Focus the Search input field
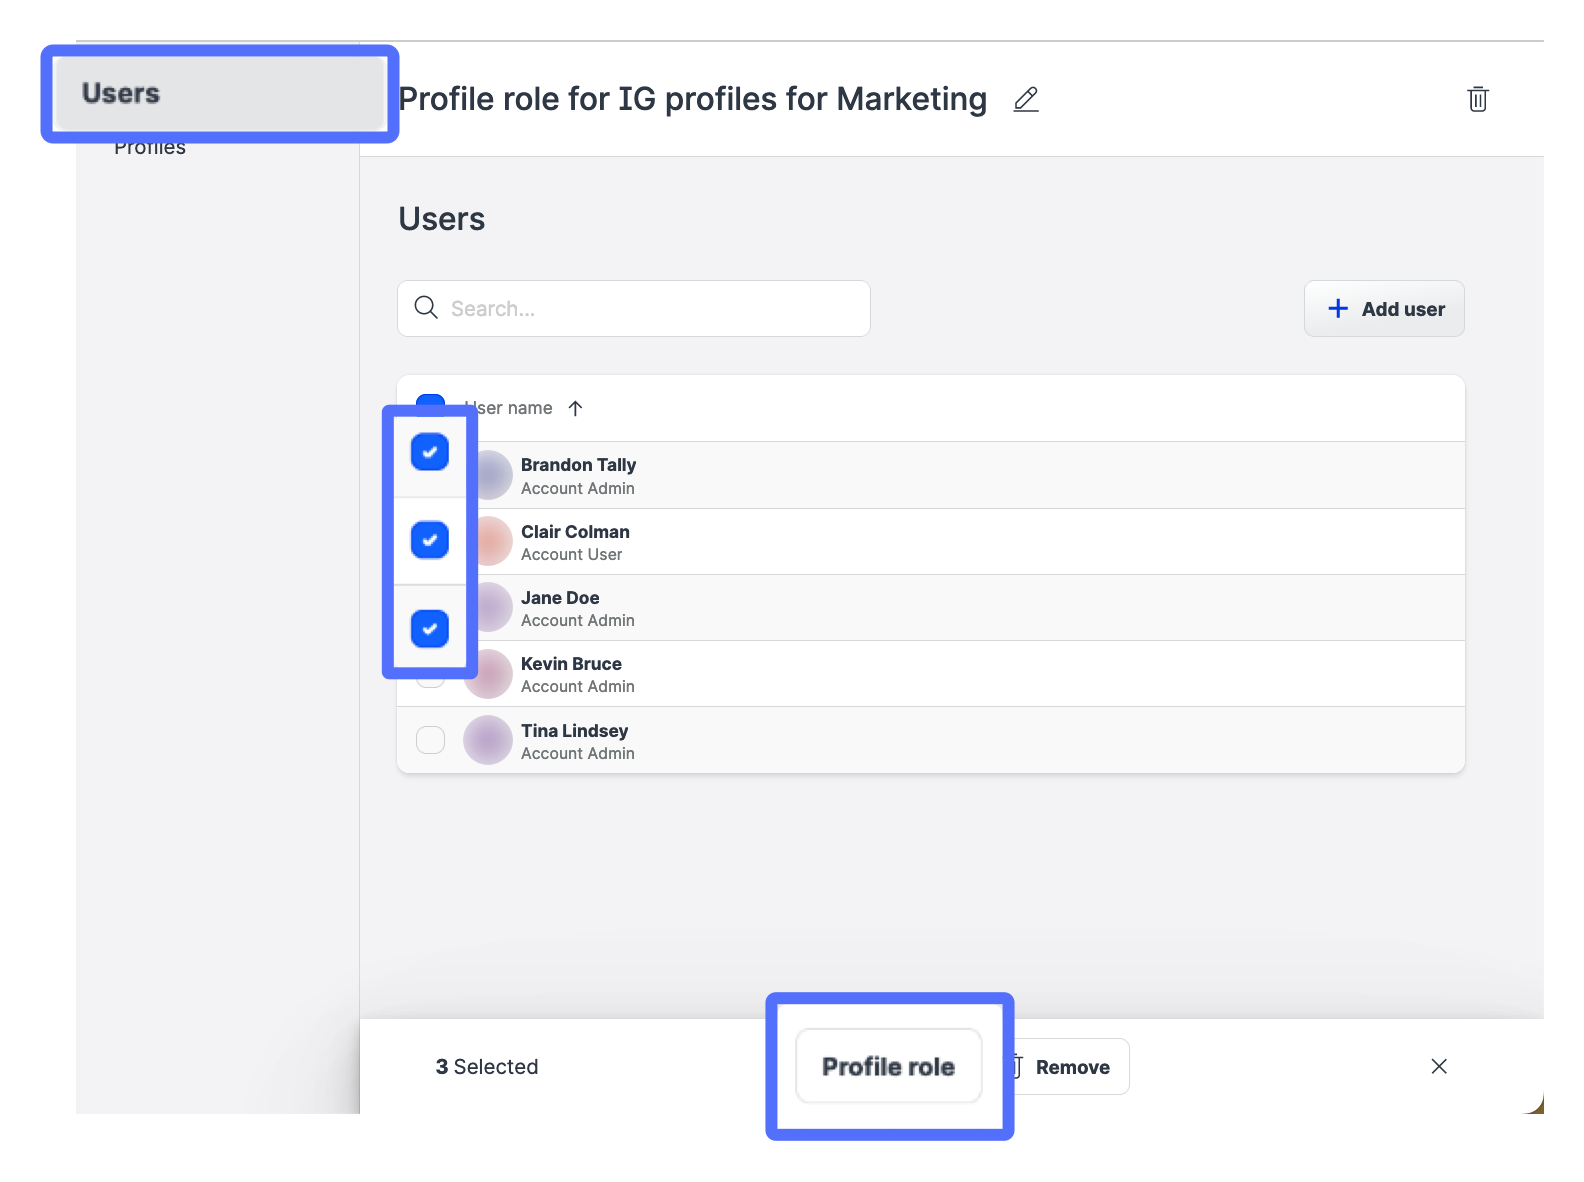The height and width of the screenshot is (1182, 1584). [x=650, y=308]
